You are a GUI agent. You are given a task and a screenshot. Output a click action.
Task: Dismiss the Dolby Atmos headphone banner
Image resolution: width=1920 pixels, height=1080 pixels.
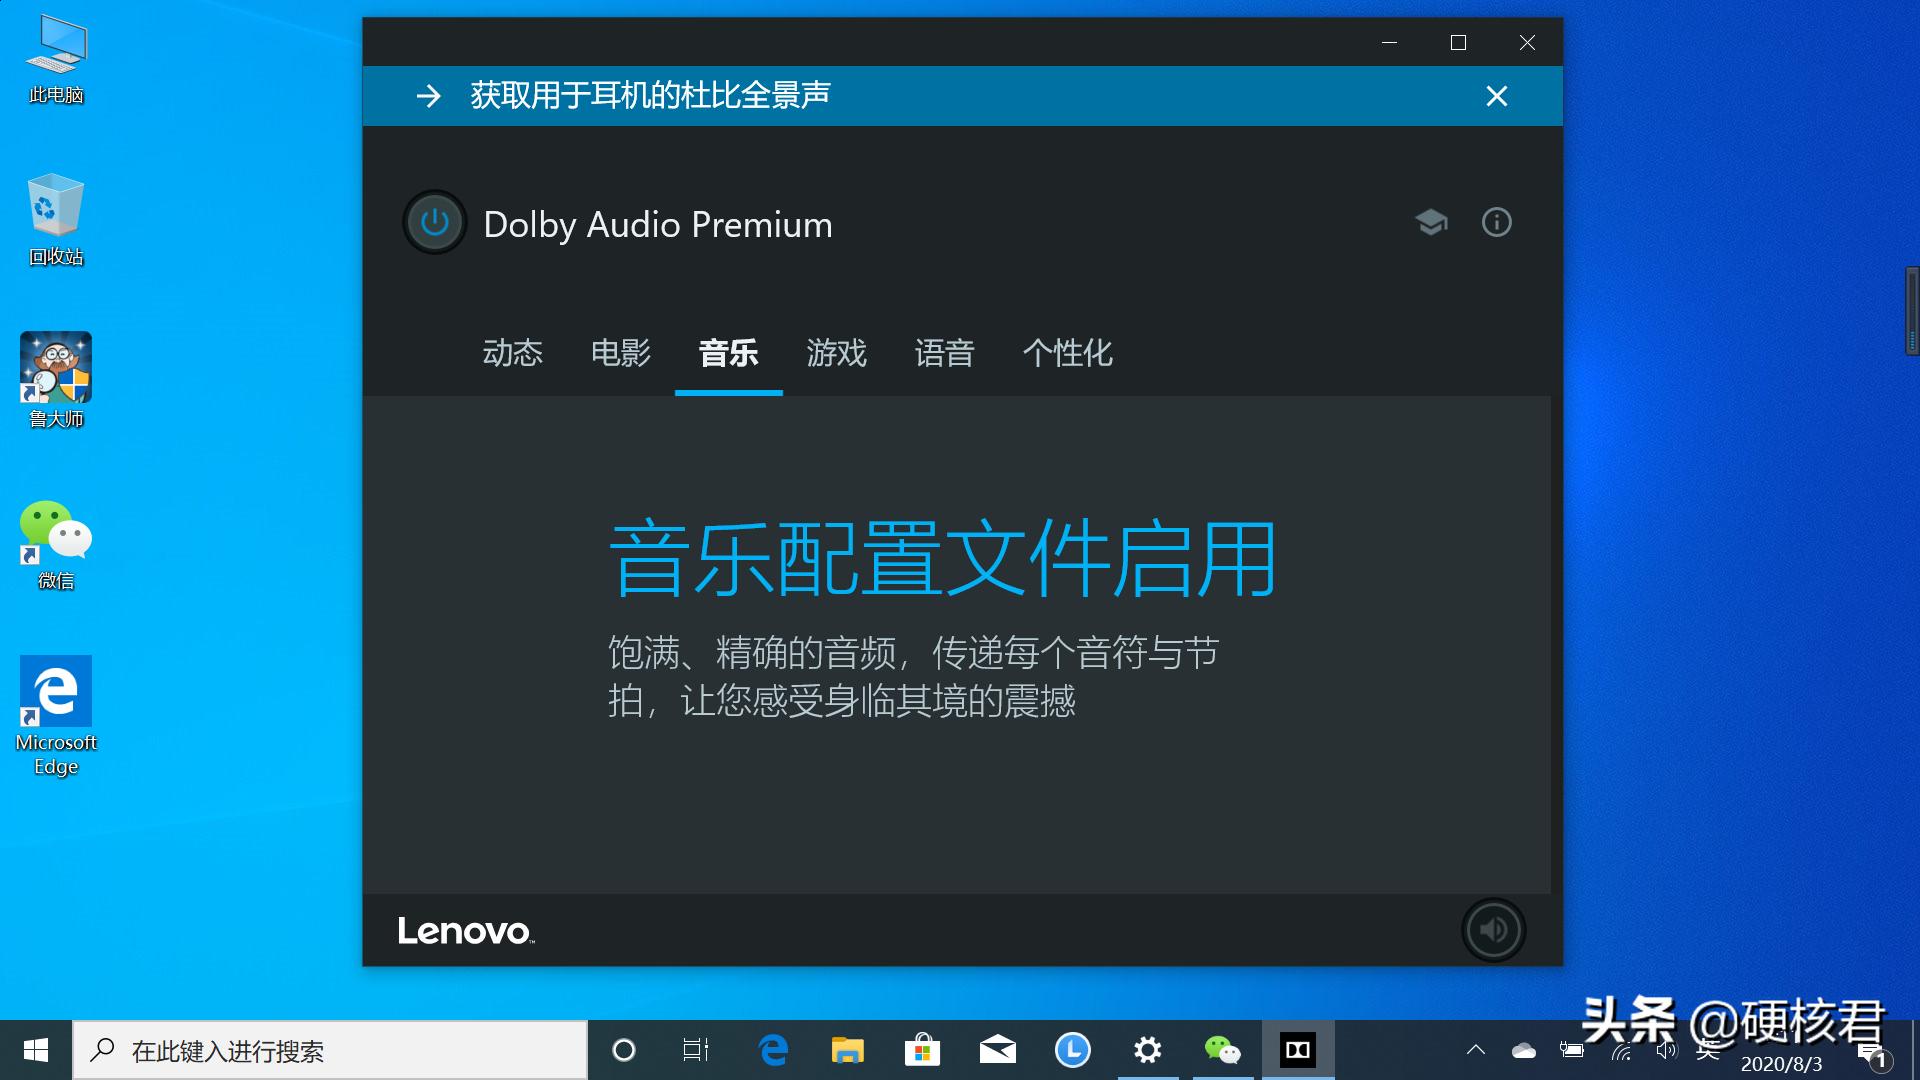pos(1496,96)
